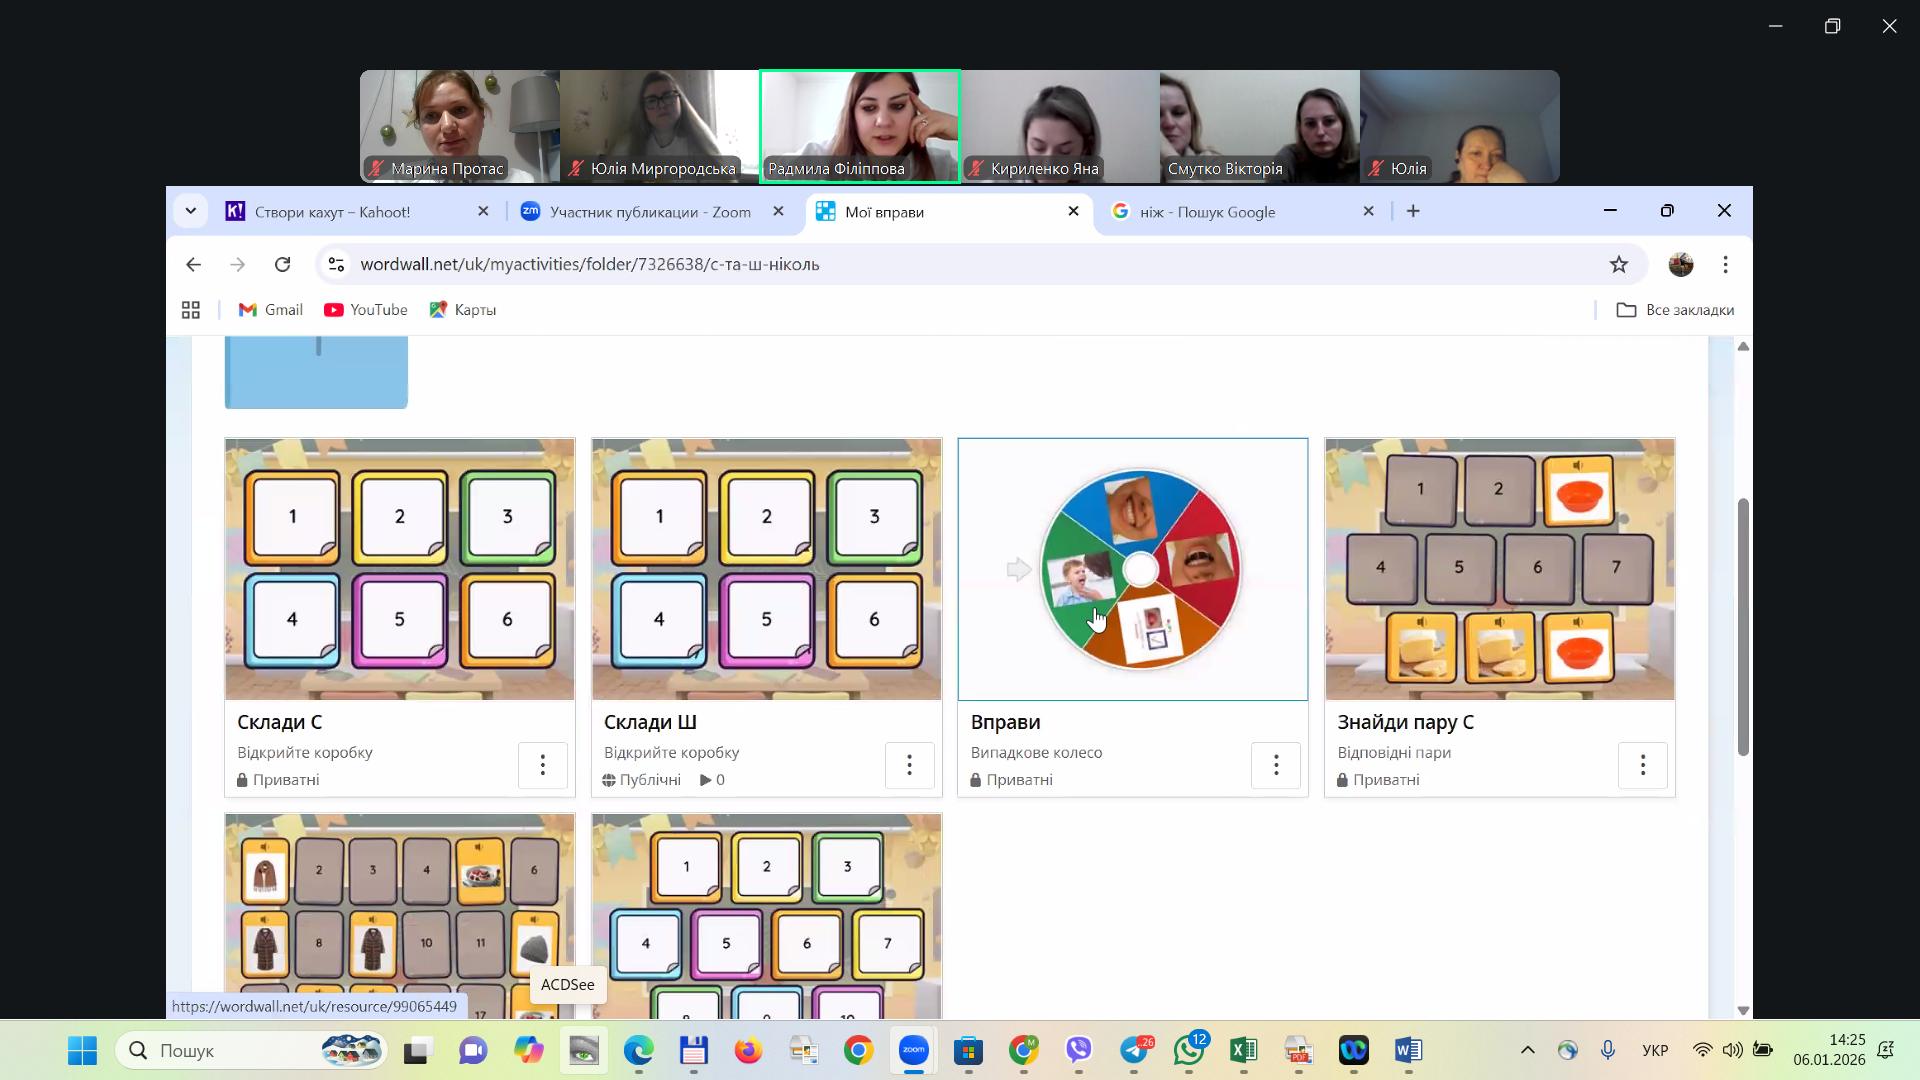Screen dimensions: 1920x1080
Task: Open Chrome's three-dot menu
Action: 1725,264
